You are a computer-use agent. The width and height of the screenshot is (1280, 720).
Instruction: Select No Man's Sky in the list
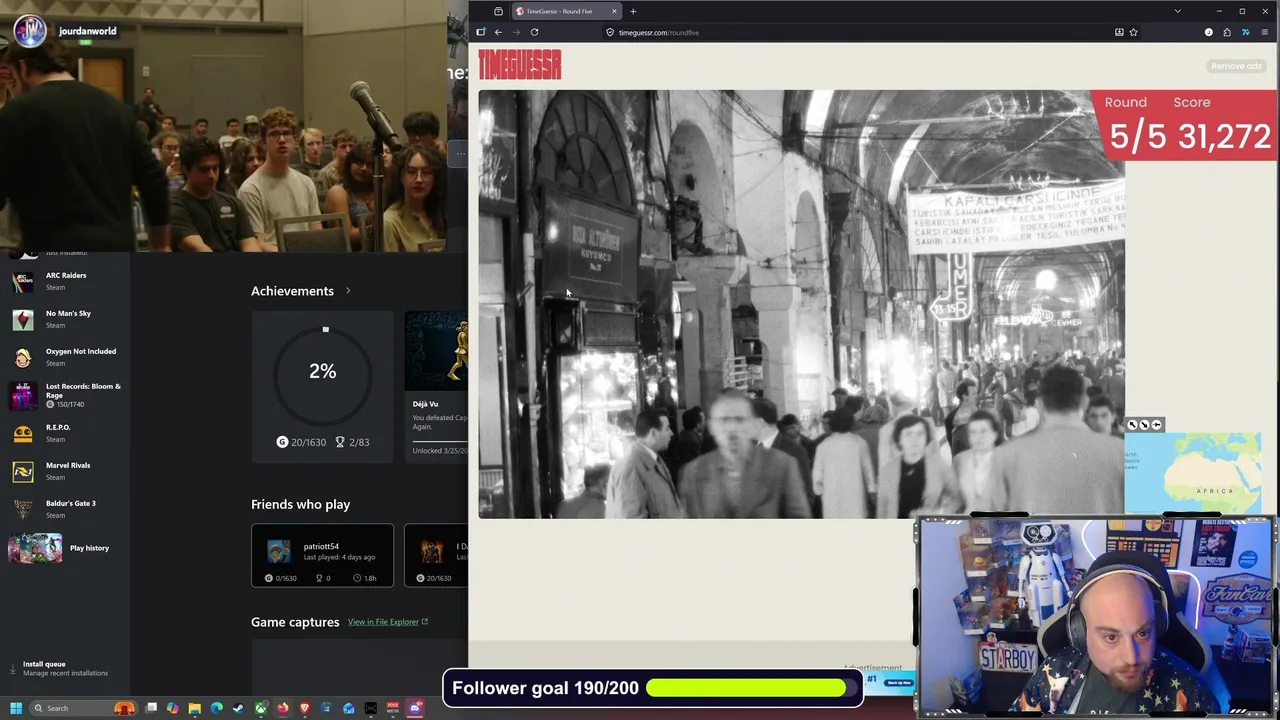pos(66,319)
